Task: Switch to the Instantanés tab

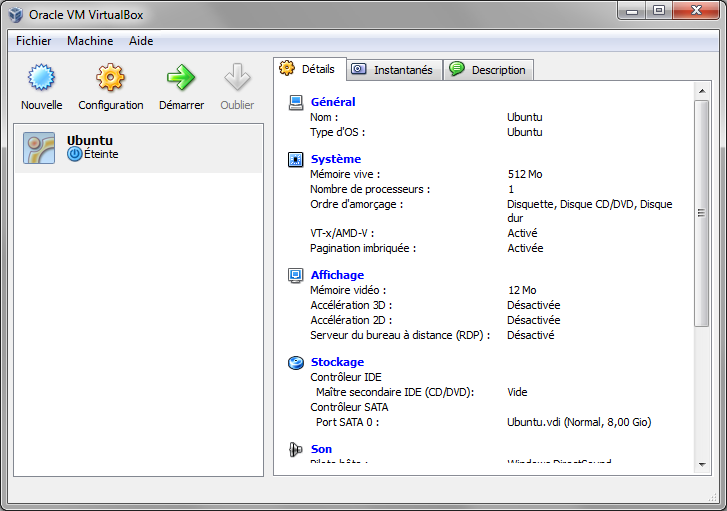Action: pos(394,70)
